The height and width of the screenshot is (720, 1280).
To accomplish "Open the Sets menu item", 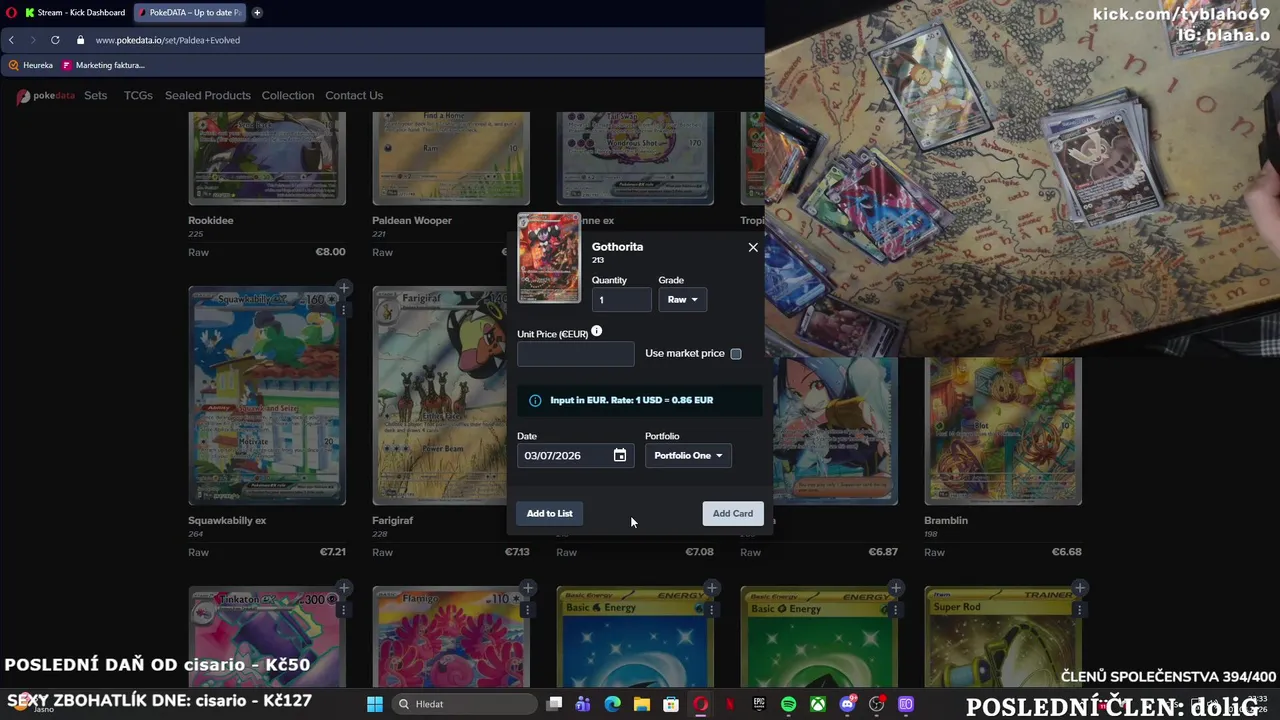I will pyautogui.click(x=95, y=96).
